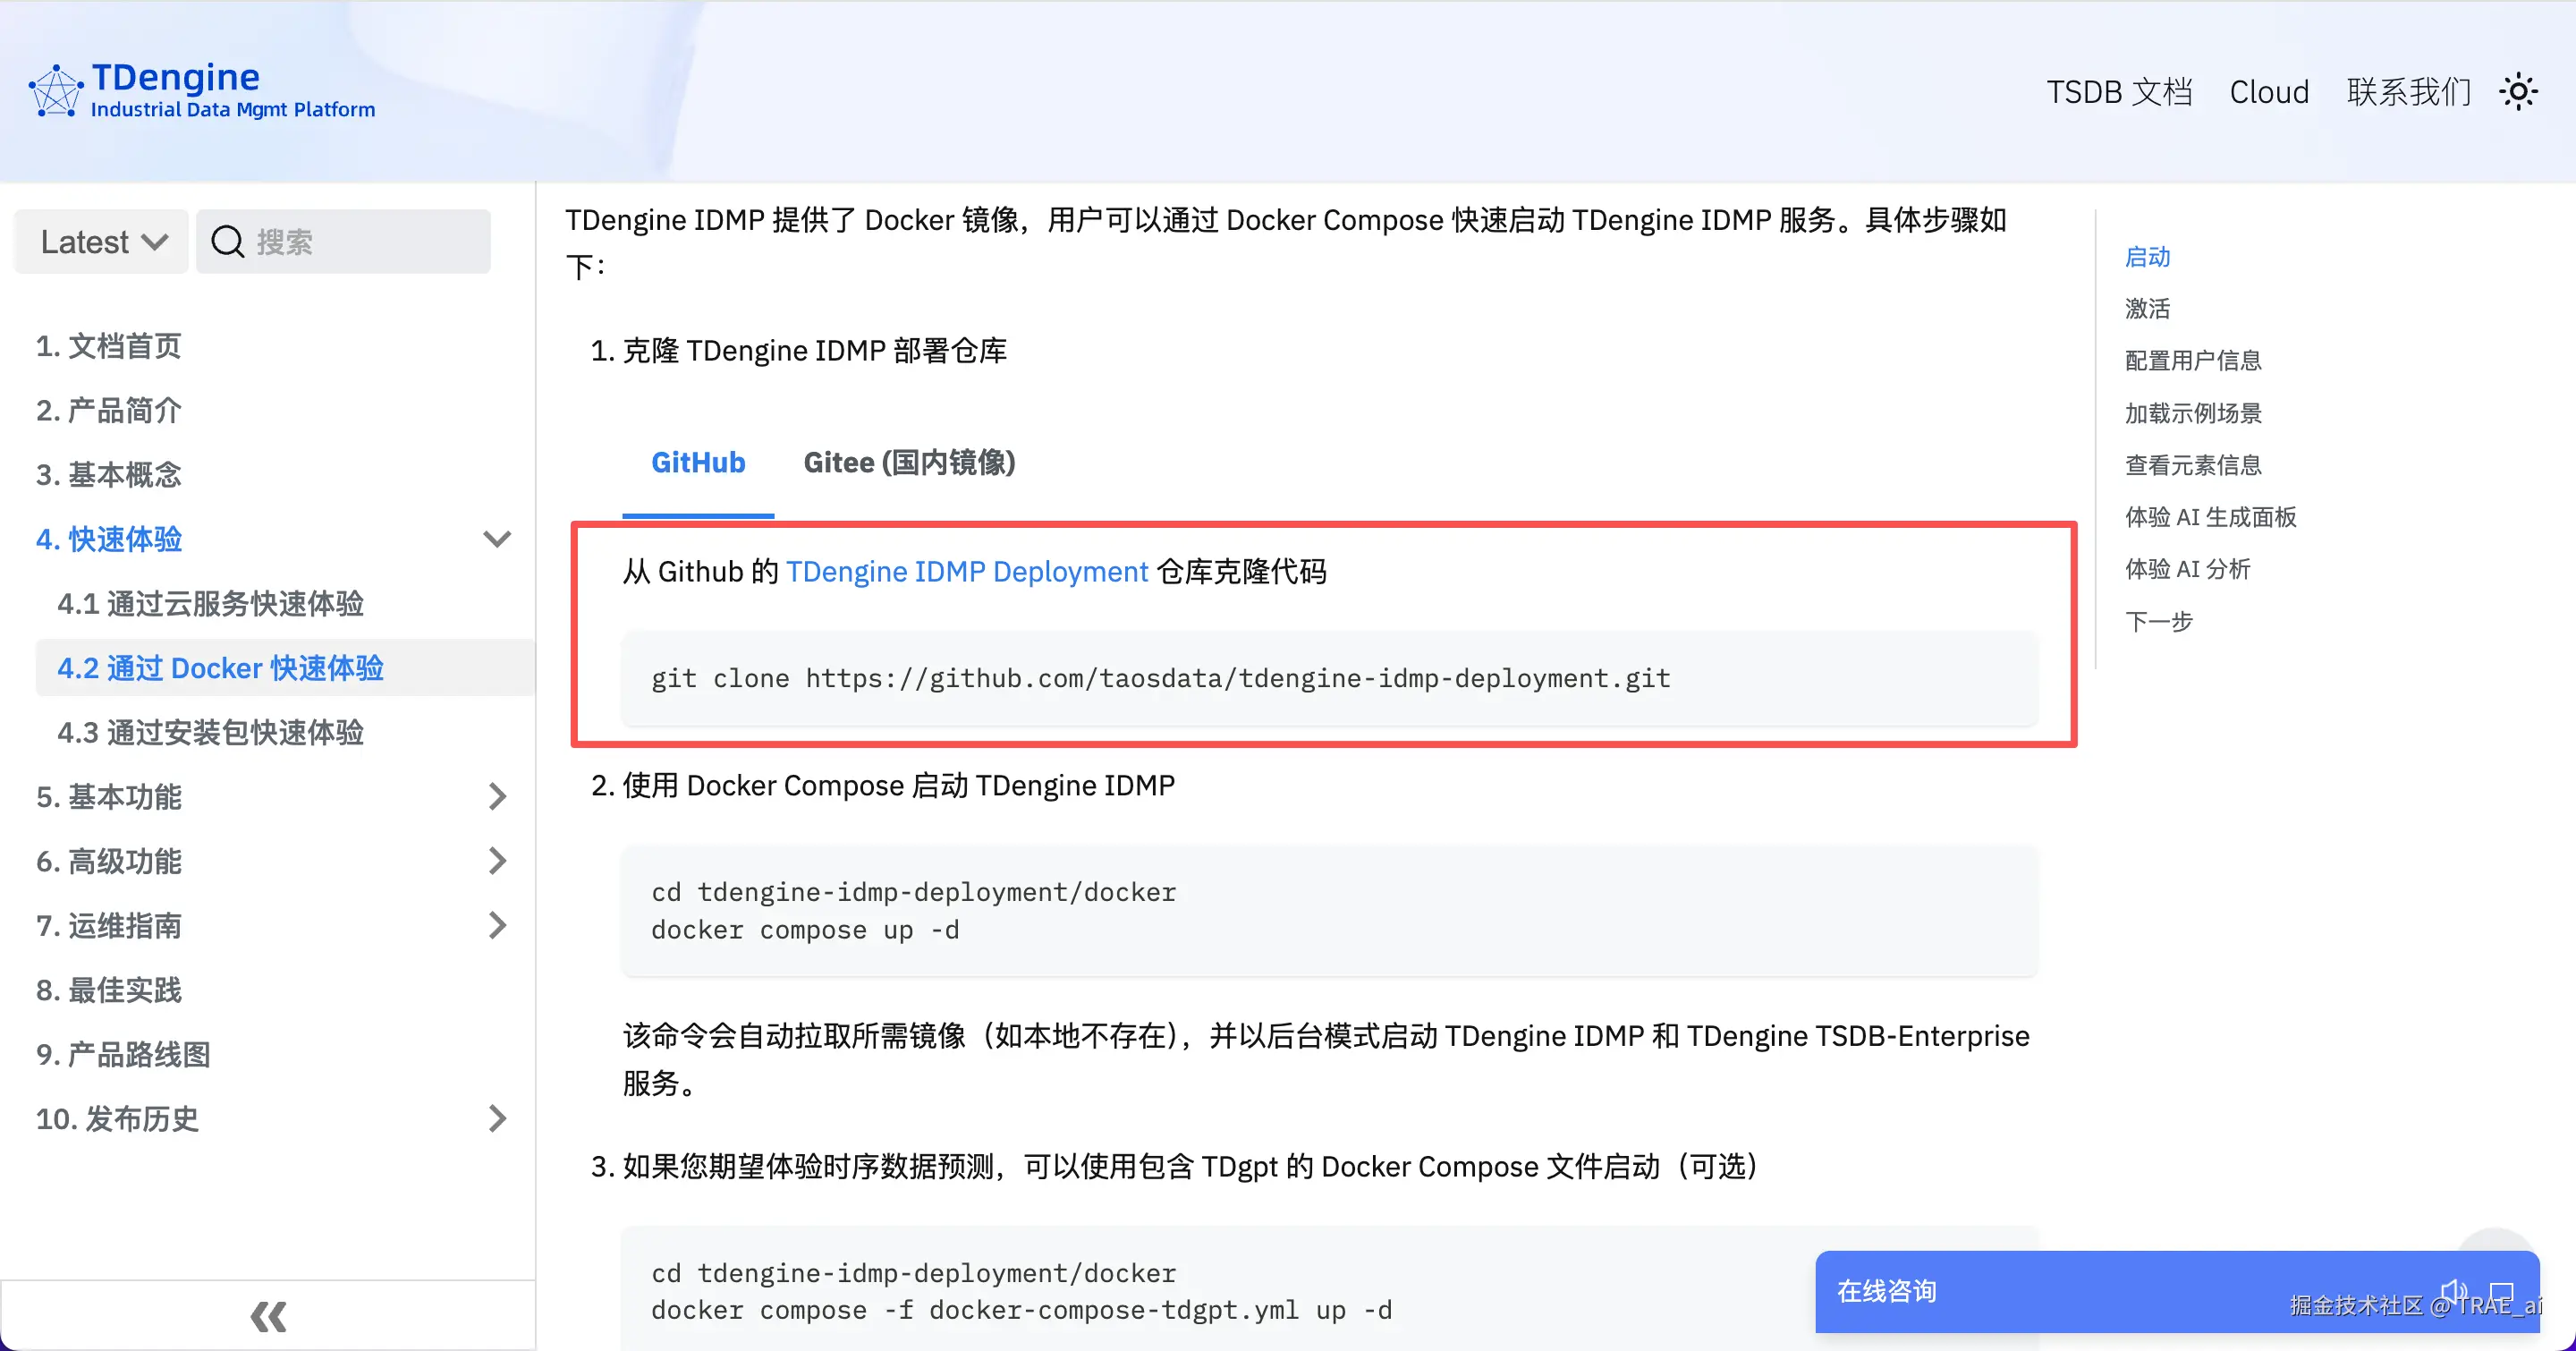Click the search magnifier icon

[227, 242]
